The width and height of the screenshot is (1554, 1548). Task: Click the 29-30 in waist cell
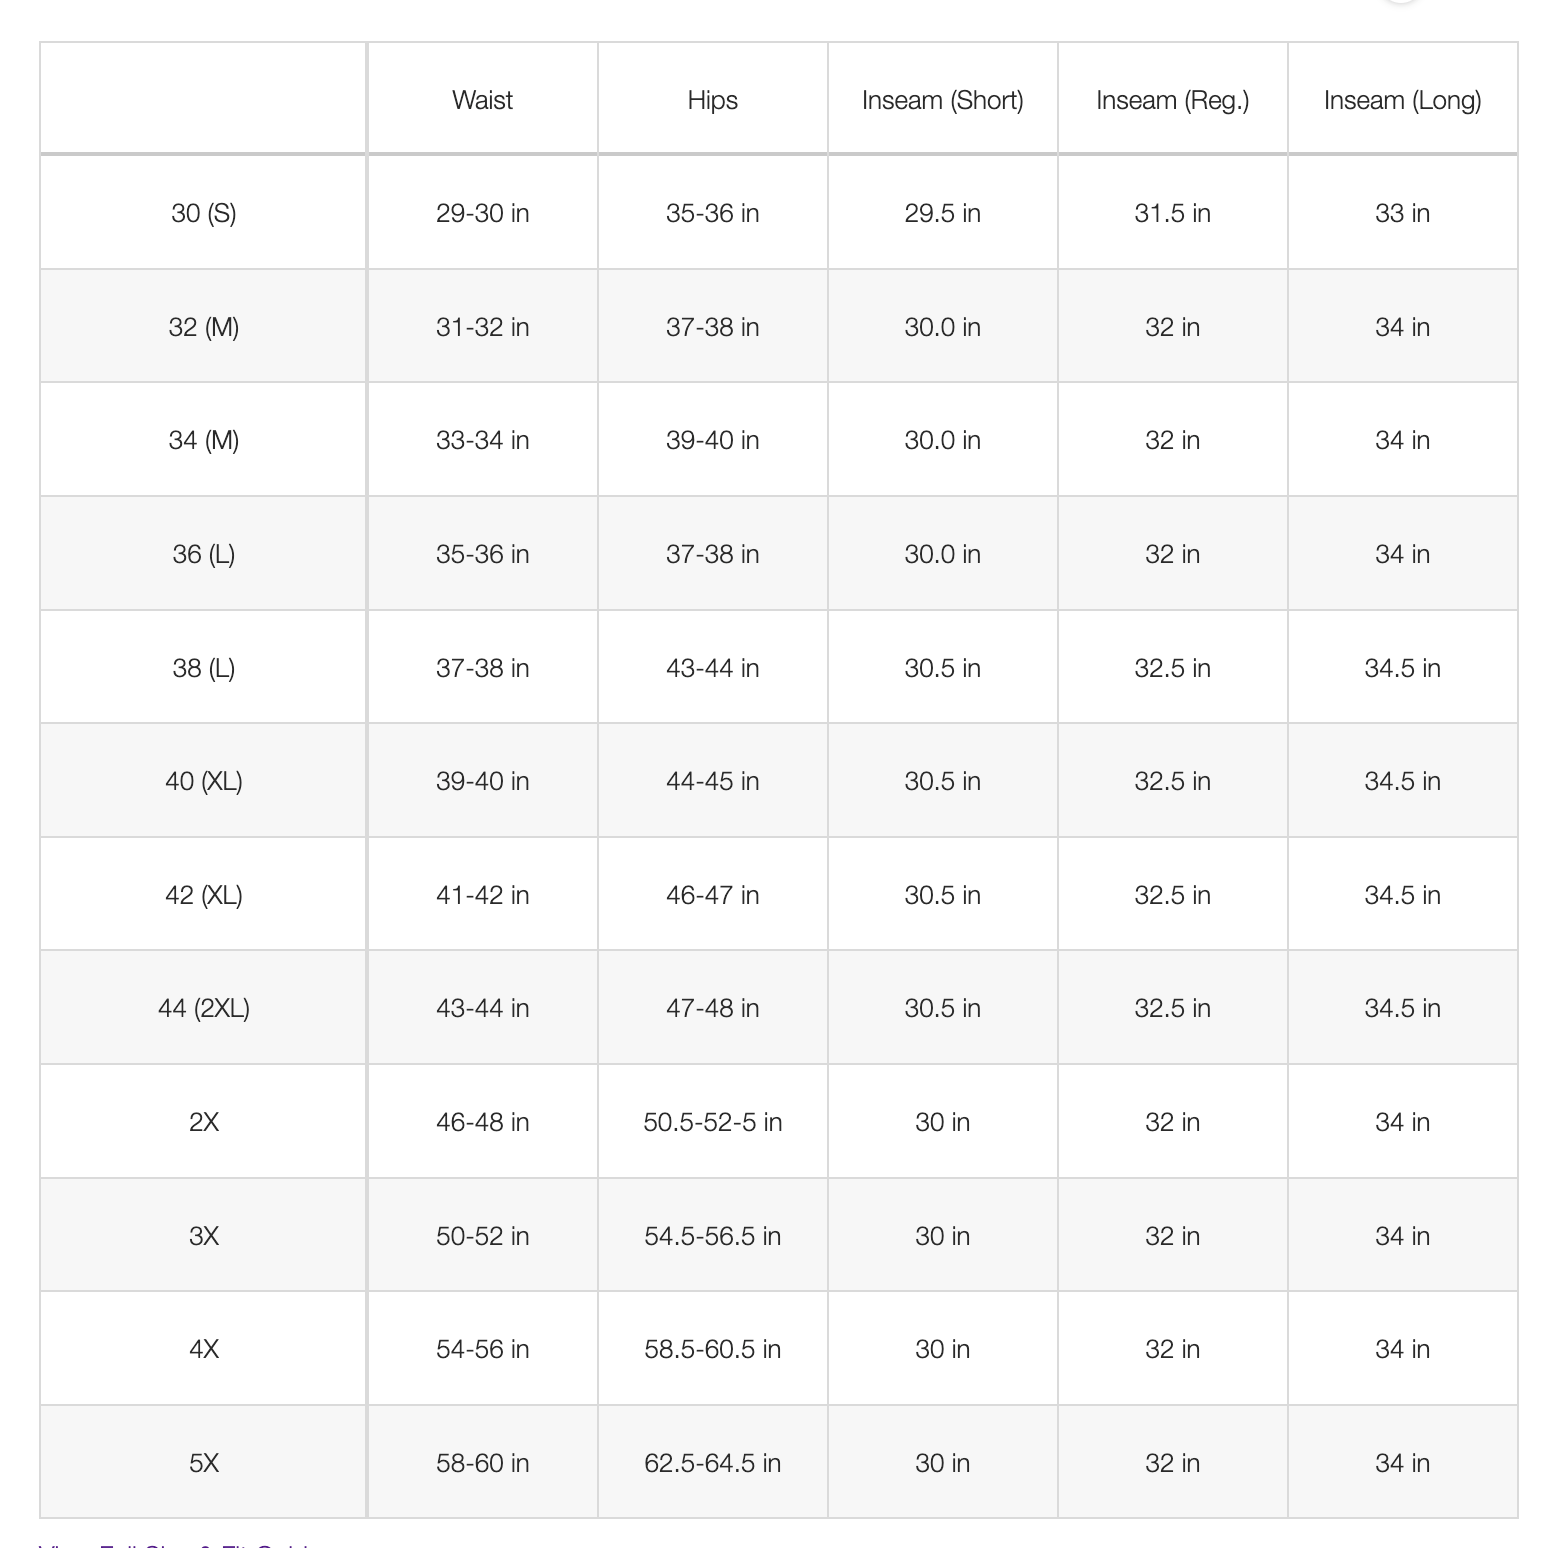coord(482,213)
